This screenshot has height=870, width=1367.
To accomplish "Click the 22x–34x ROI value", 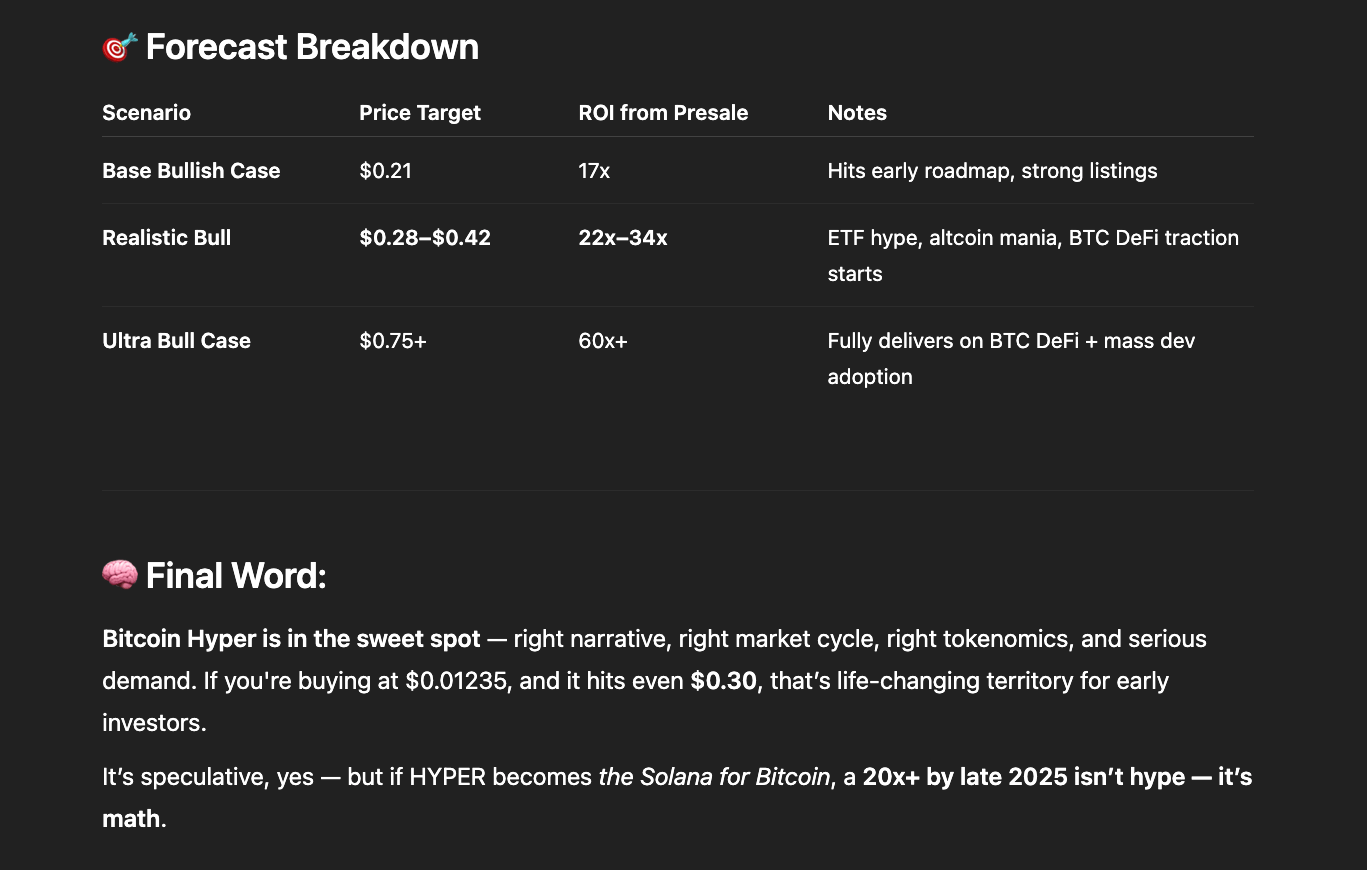I will click(x=623, y=238).
